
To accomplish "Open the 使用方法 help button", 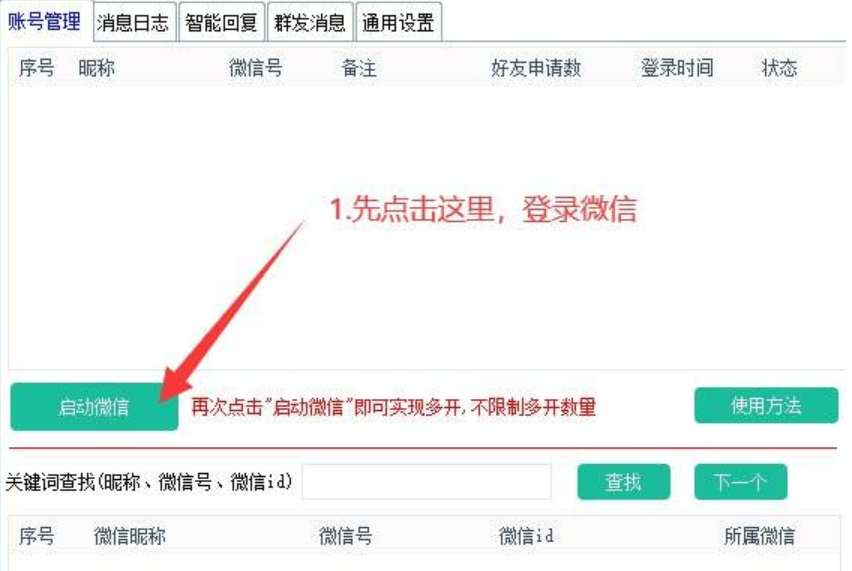I will tap(766, 405).
